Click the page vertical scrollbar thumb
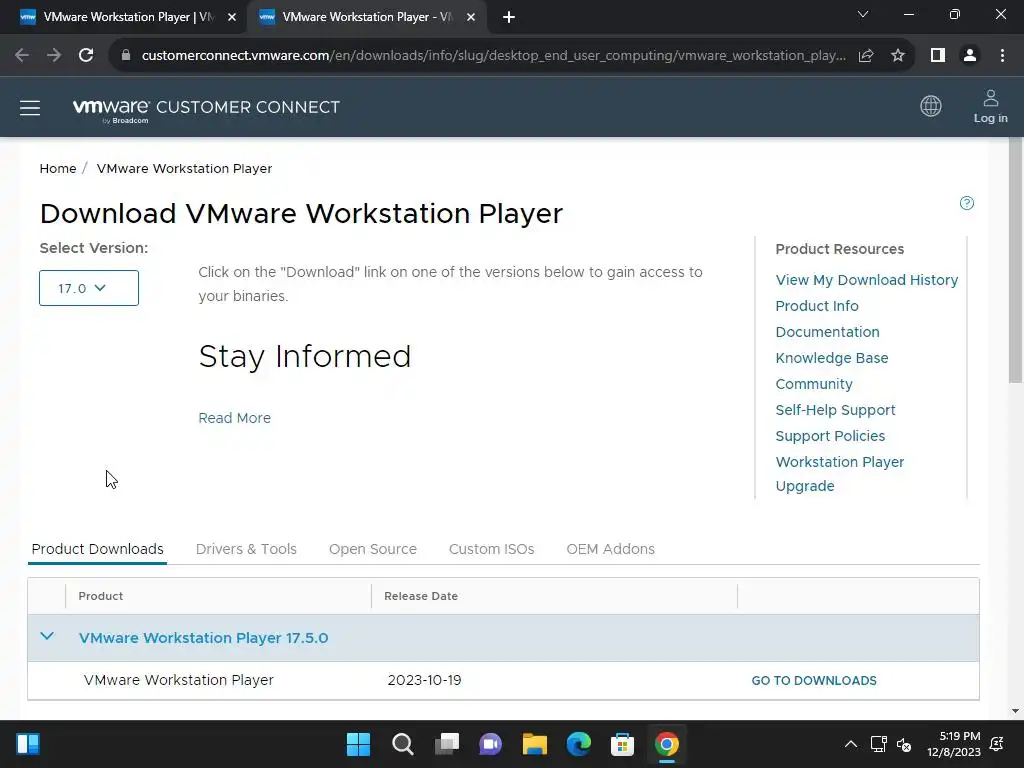Image resolution: width=1024 pixels, height=768 pixels. pyautogui.click(x=1016, y=260)
